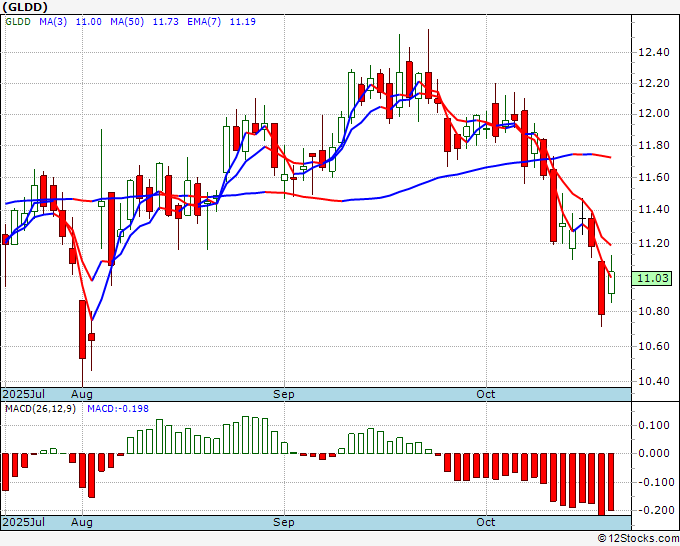680x546 pixels.
Task: Click the 12.20 price axis label
Action: click(654, 83)
